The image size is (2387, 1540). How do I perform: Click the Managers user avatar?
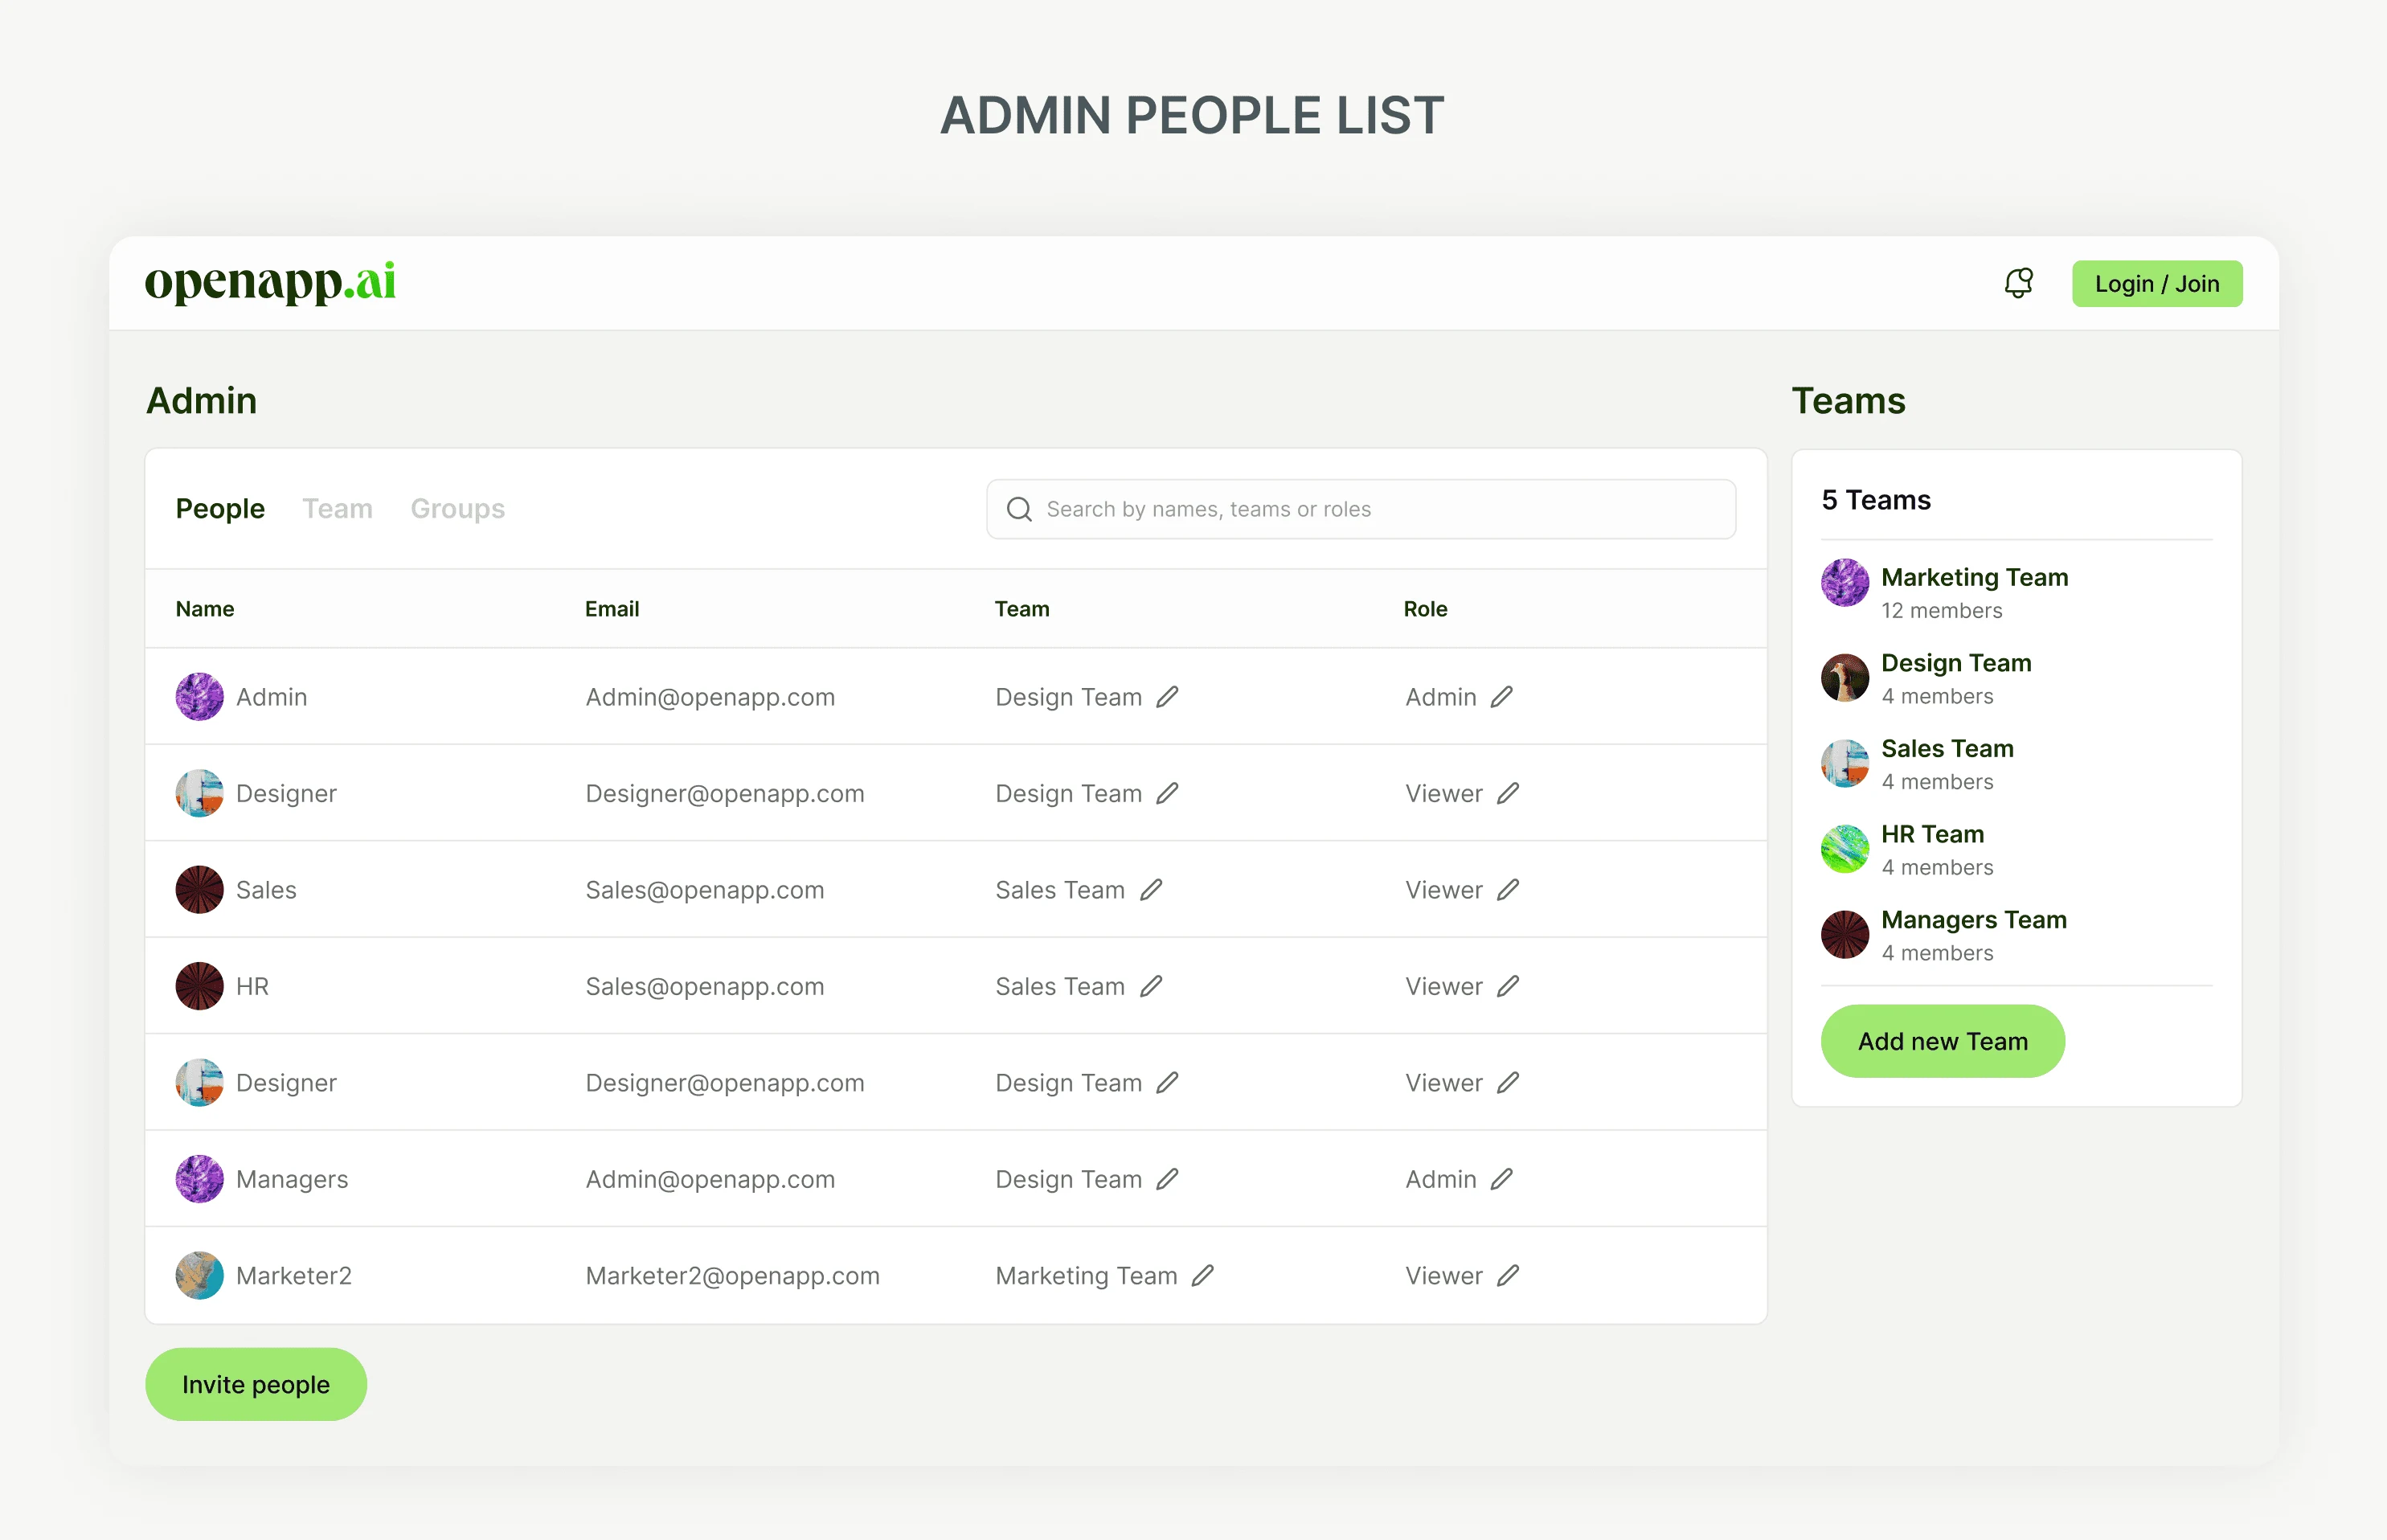click(x=200, y=1179)
